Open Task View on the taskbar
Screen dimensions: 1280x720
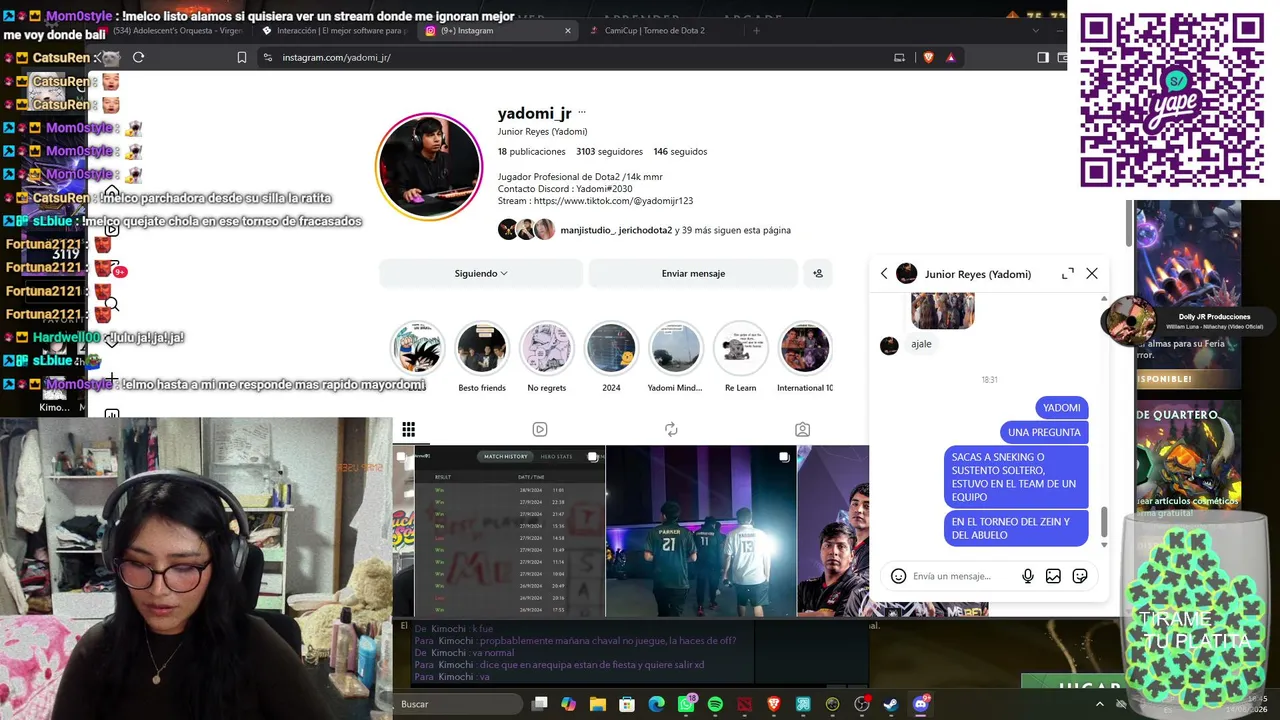[x=539, y=704]
